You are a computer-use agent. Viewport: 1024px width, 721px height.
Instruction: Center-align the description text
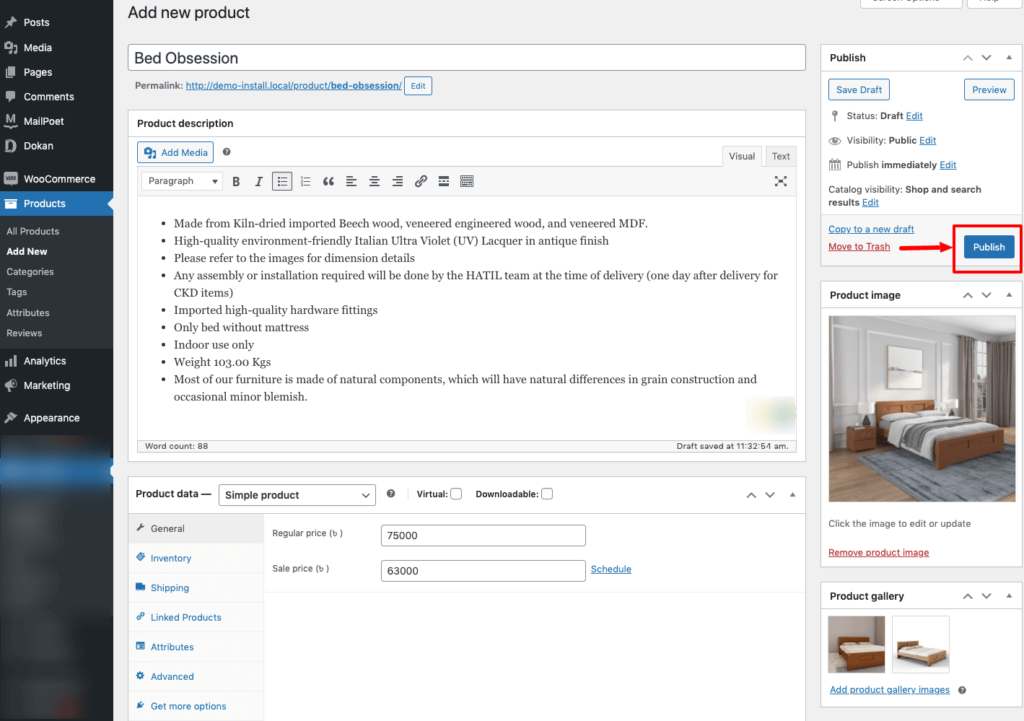pyautogui.click(x=374, y=182)
